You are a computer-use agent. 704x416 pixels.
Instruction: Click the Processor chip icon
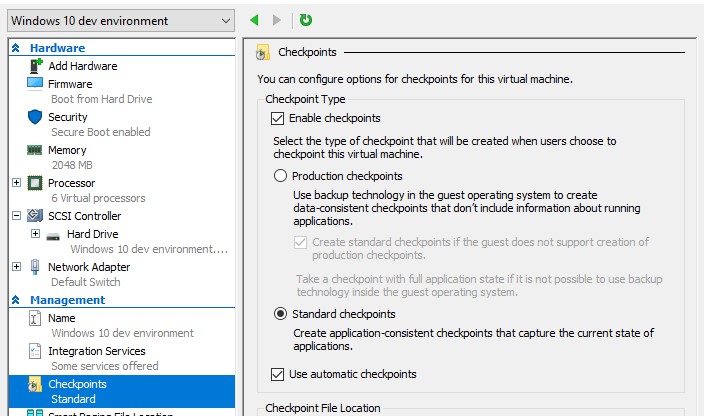(x=35, y=183)
